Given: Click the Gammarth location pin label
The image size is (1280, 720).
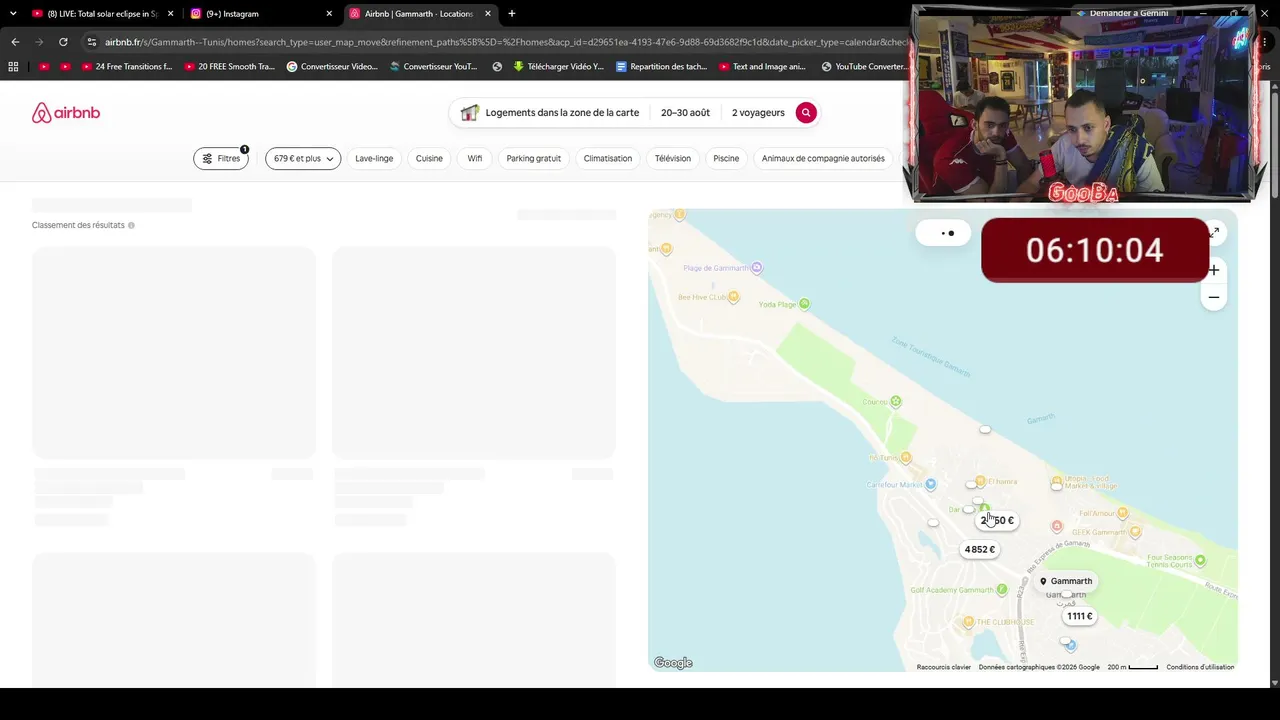Looking at the screenshot, I should click(1066, 581).
